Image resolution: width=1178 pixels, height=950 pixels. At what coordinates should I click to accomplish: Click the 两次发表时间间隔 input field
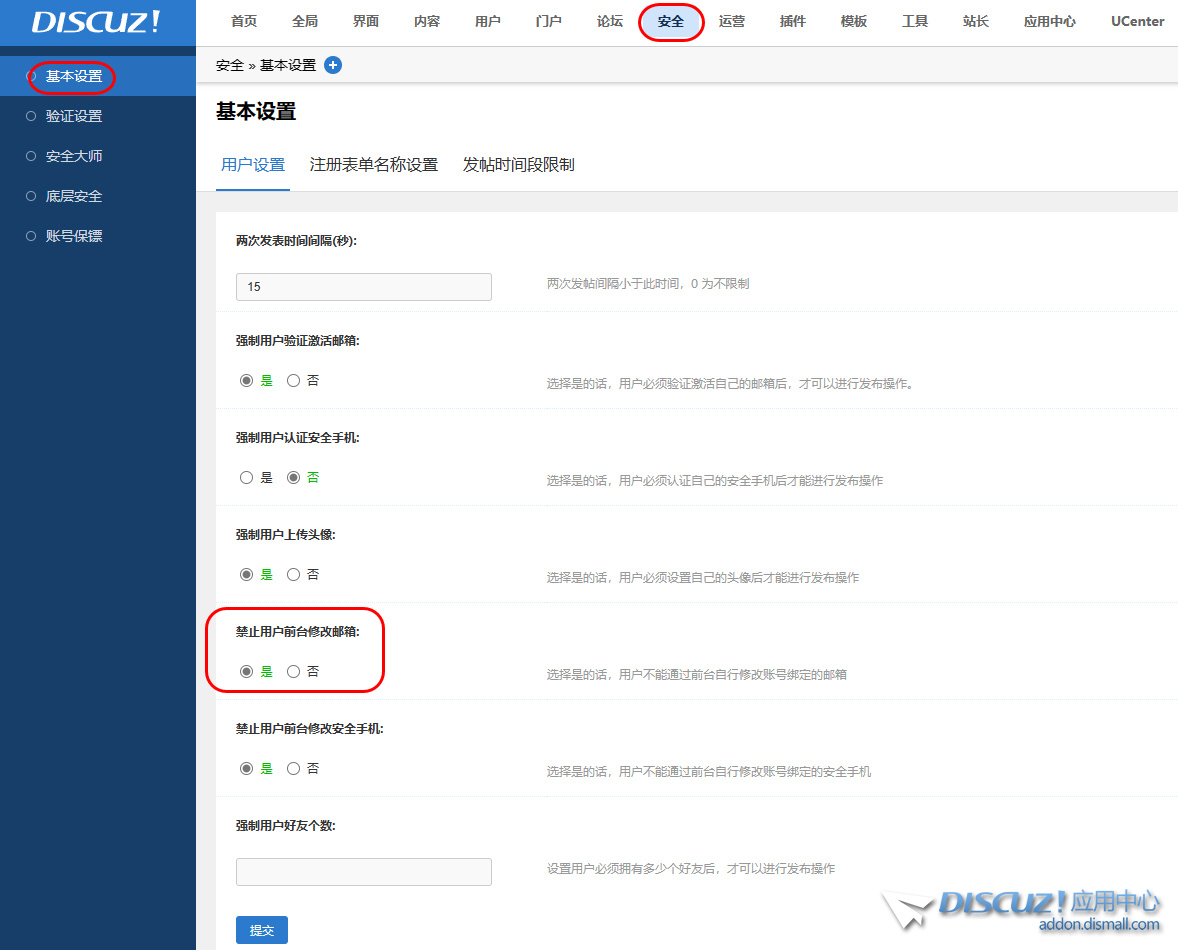point(363,287)
